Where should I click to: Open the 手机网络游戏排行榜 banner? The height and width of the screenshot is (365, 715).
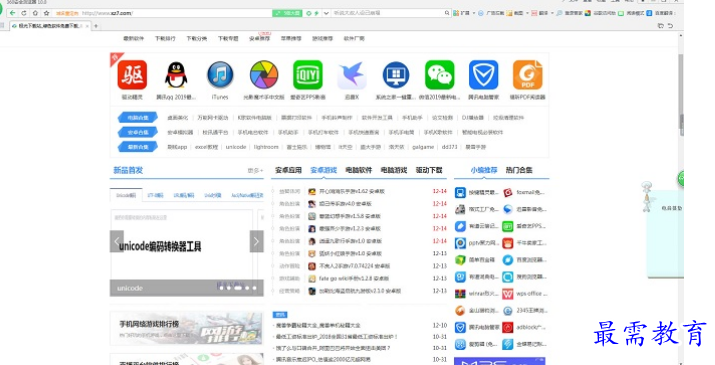tap(187, 328)
